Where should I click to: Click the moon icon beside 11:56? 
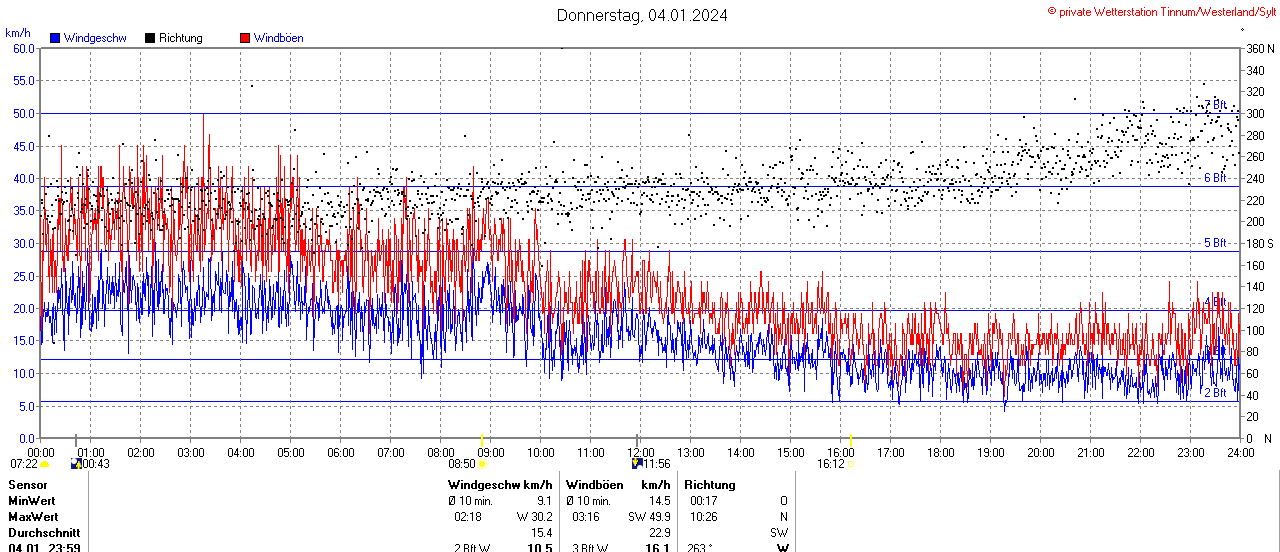coord(637,464)
